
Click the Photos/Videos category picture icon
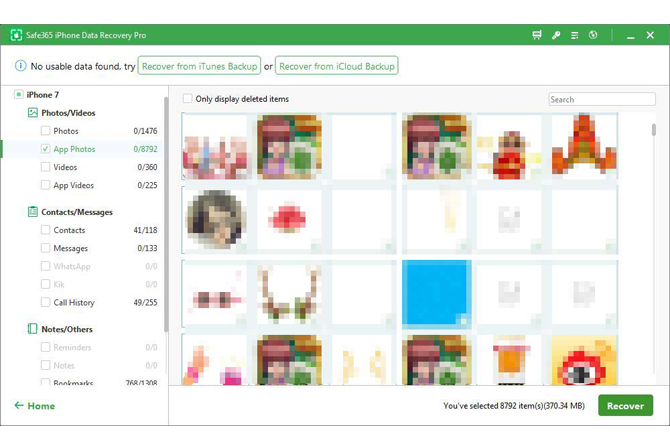point(33,113)
